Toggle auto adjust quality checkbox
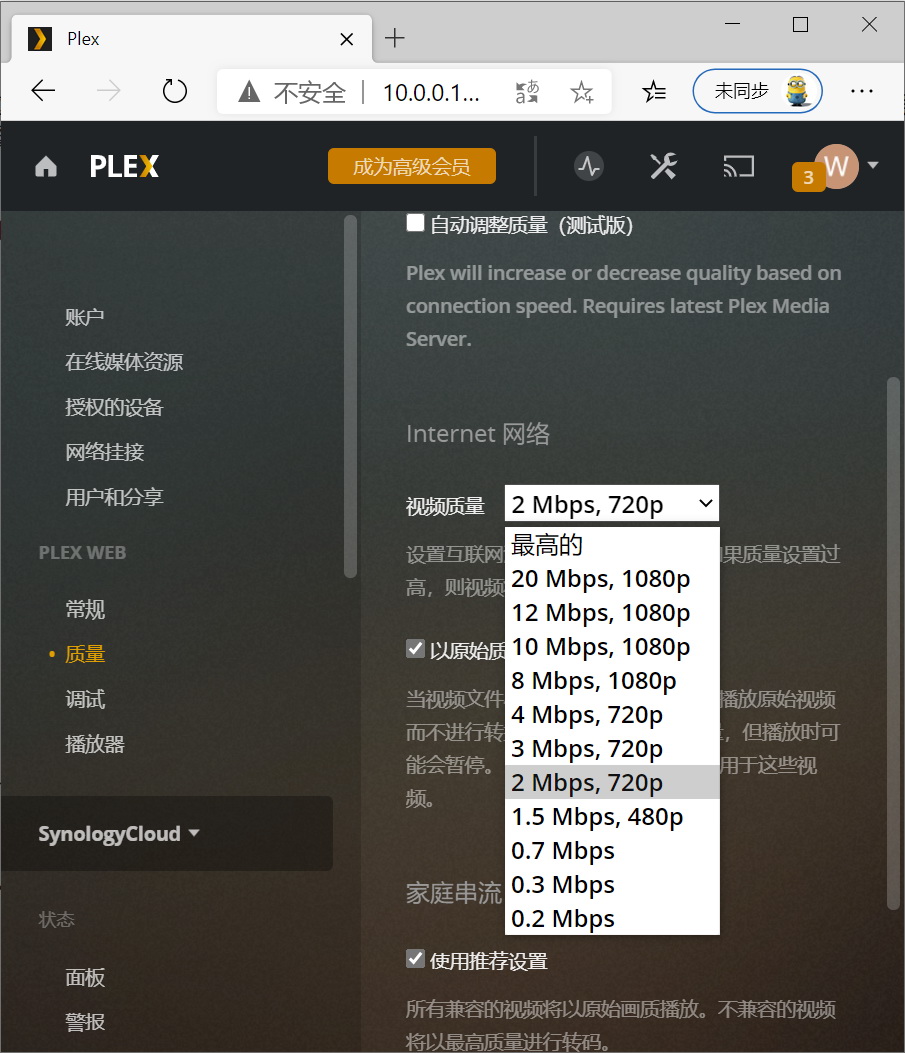Viewport: 905px width, 1053px height. pyautogui.click(x=416, y=222)
